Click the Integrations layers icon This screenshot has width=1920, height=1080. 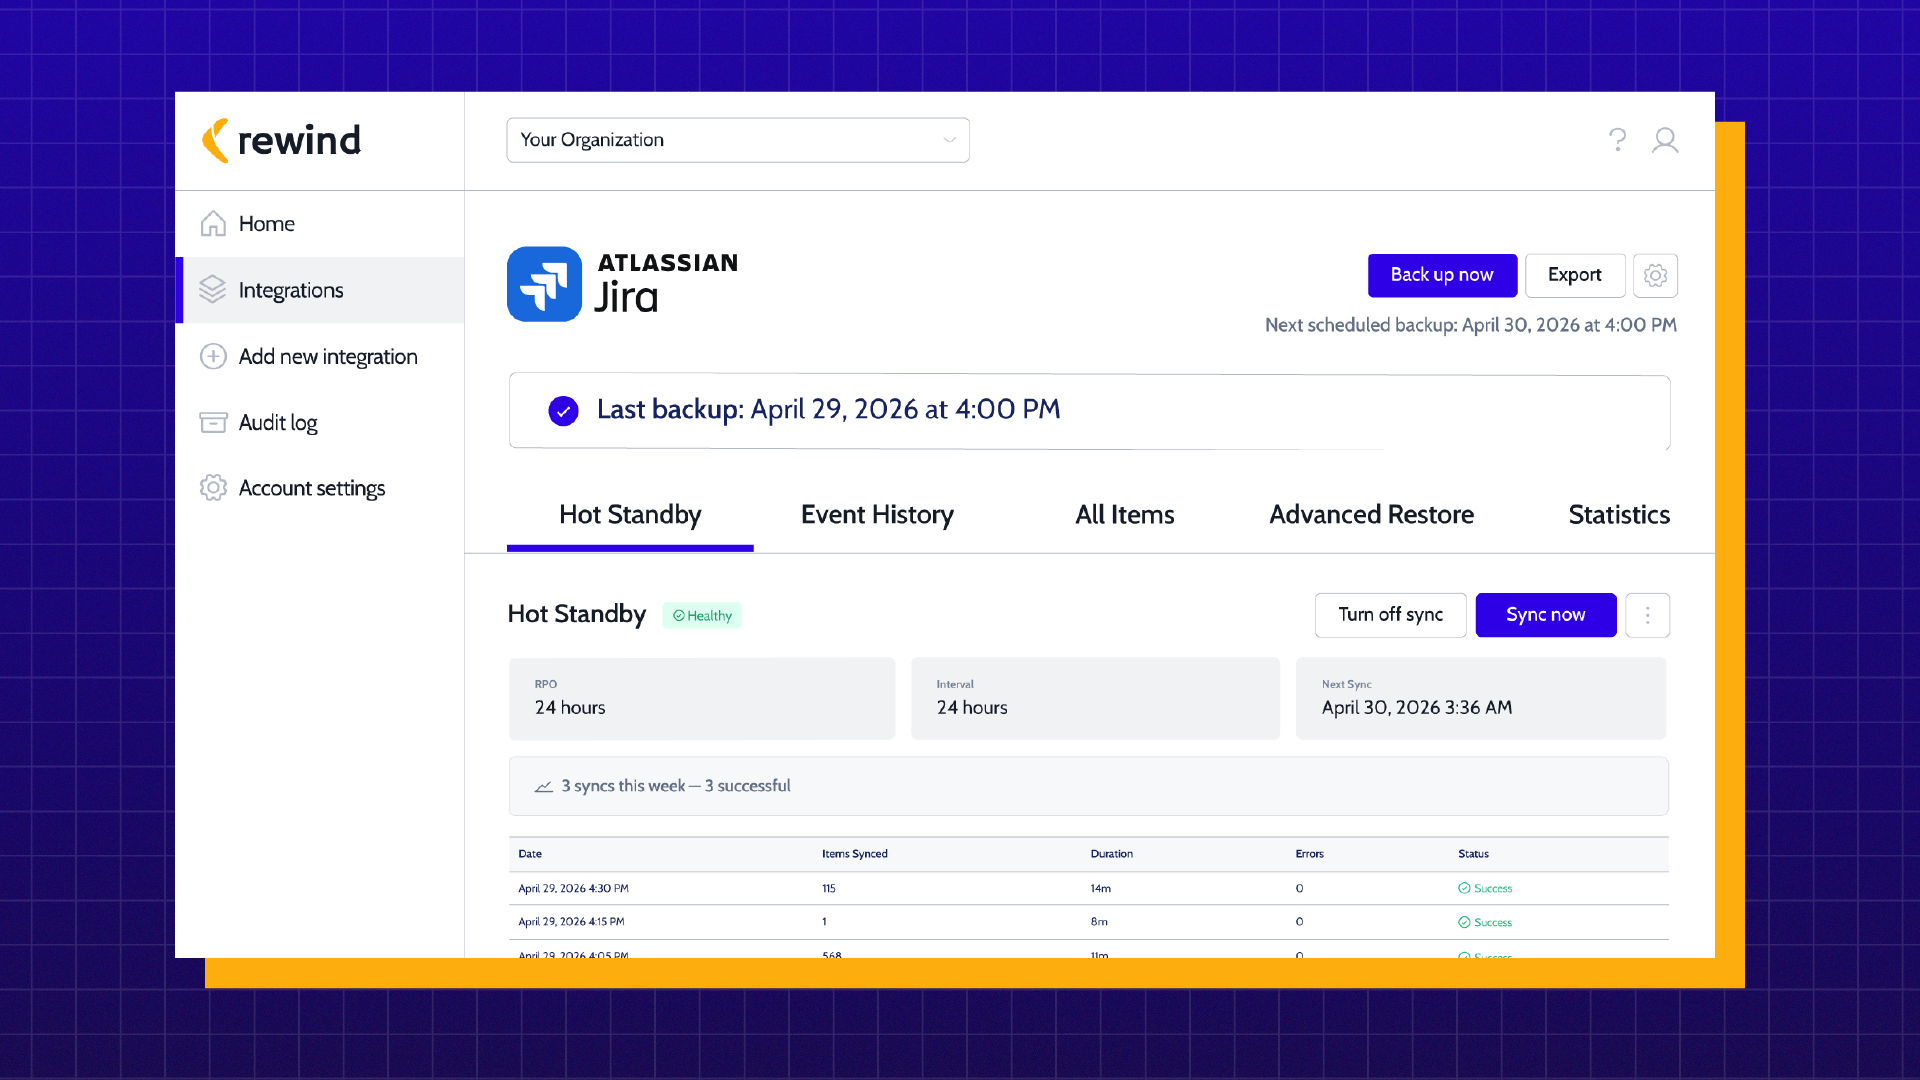click(x=213, y=290)
